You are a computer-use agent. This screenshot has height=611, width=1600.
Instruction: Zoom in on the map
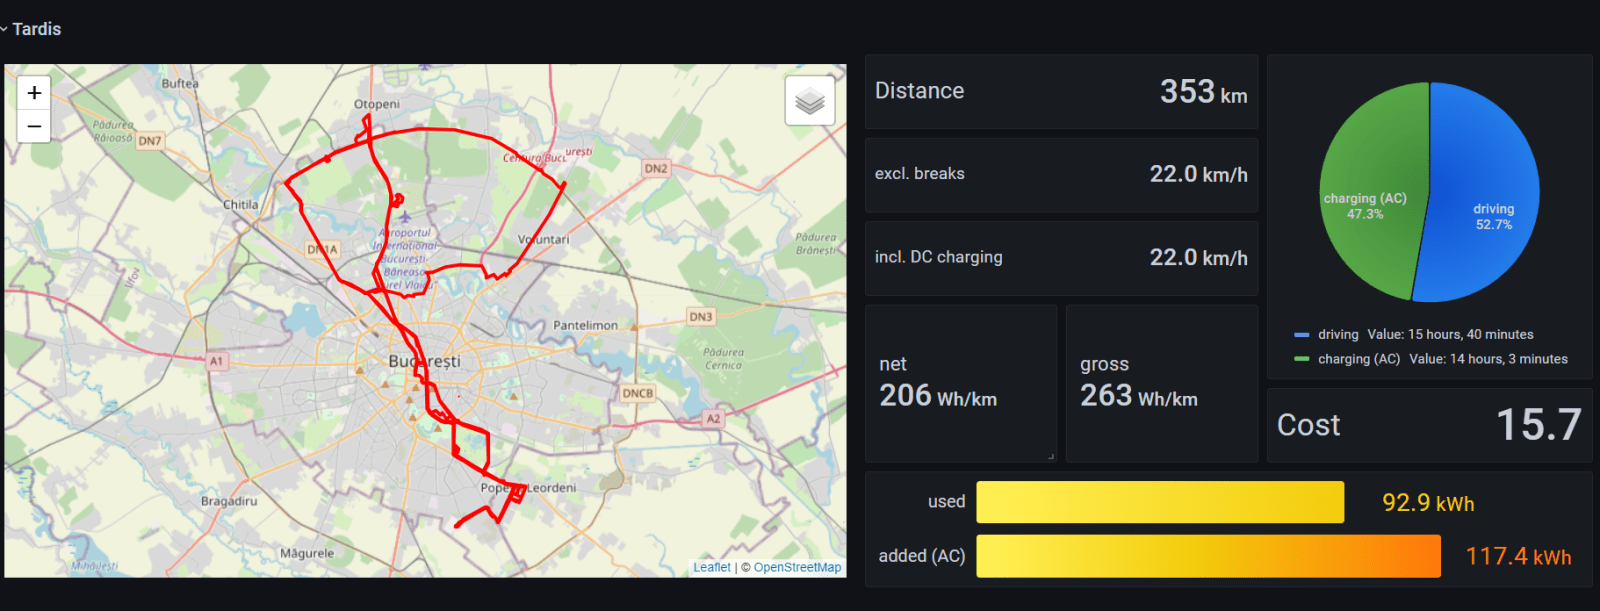pos(34,93)
